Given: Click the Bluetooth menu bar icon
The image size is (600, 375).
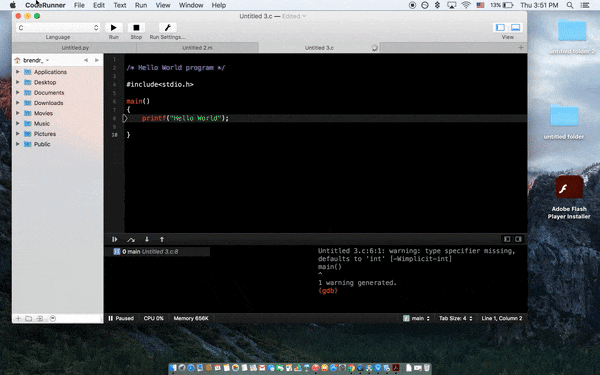Looking at the screenshot, I should coord(437,5).
